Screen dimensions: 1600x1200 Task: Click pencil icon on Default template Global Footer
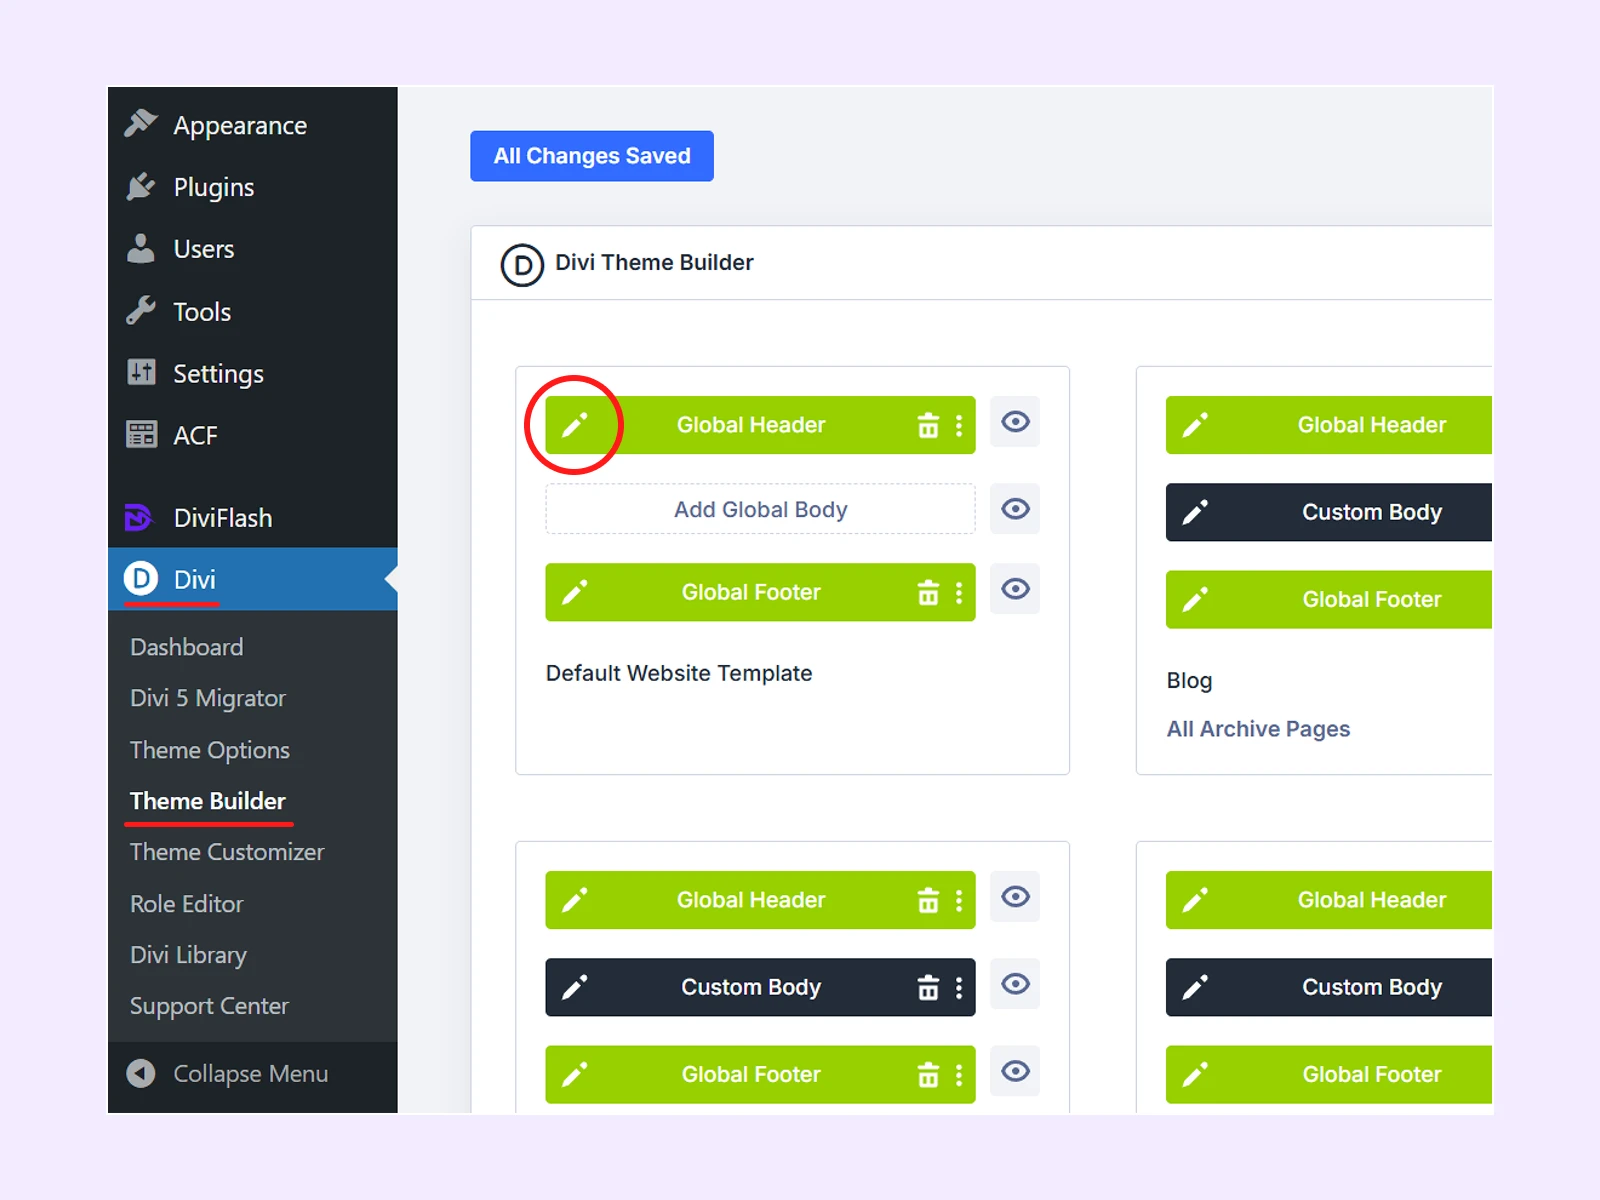574,593
